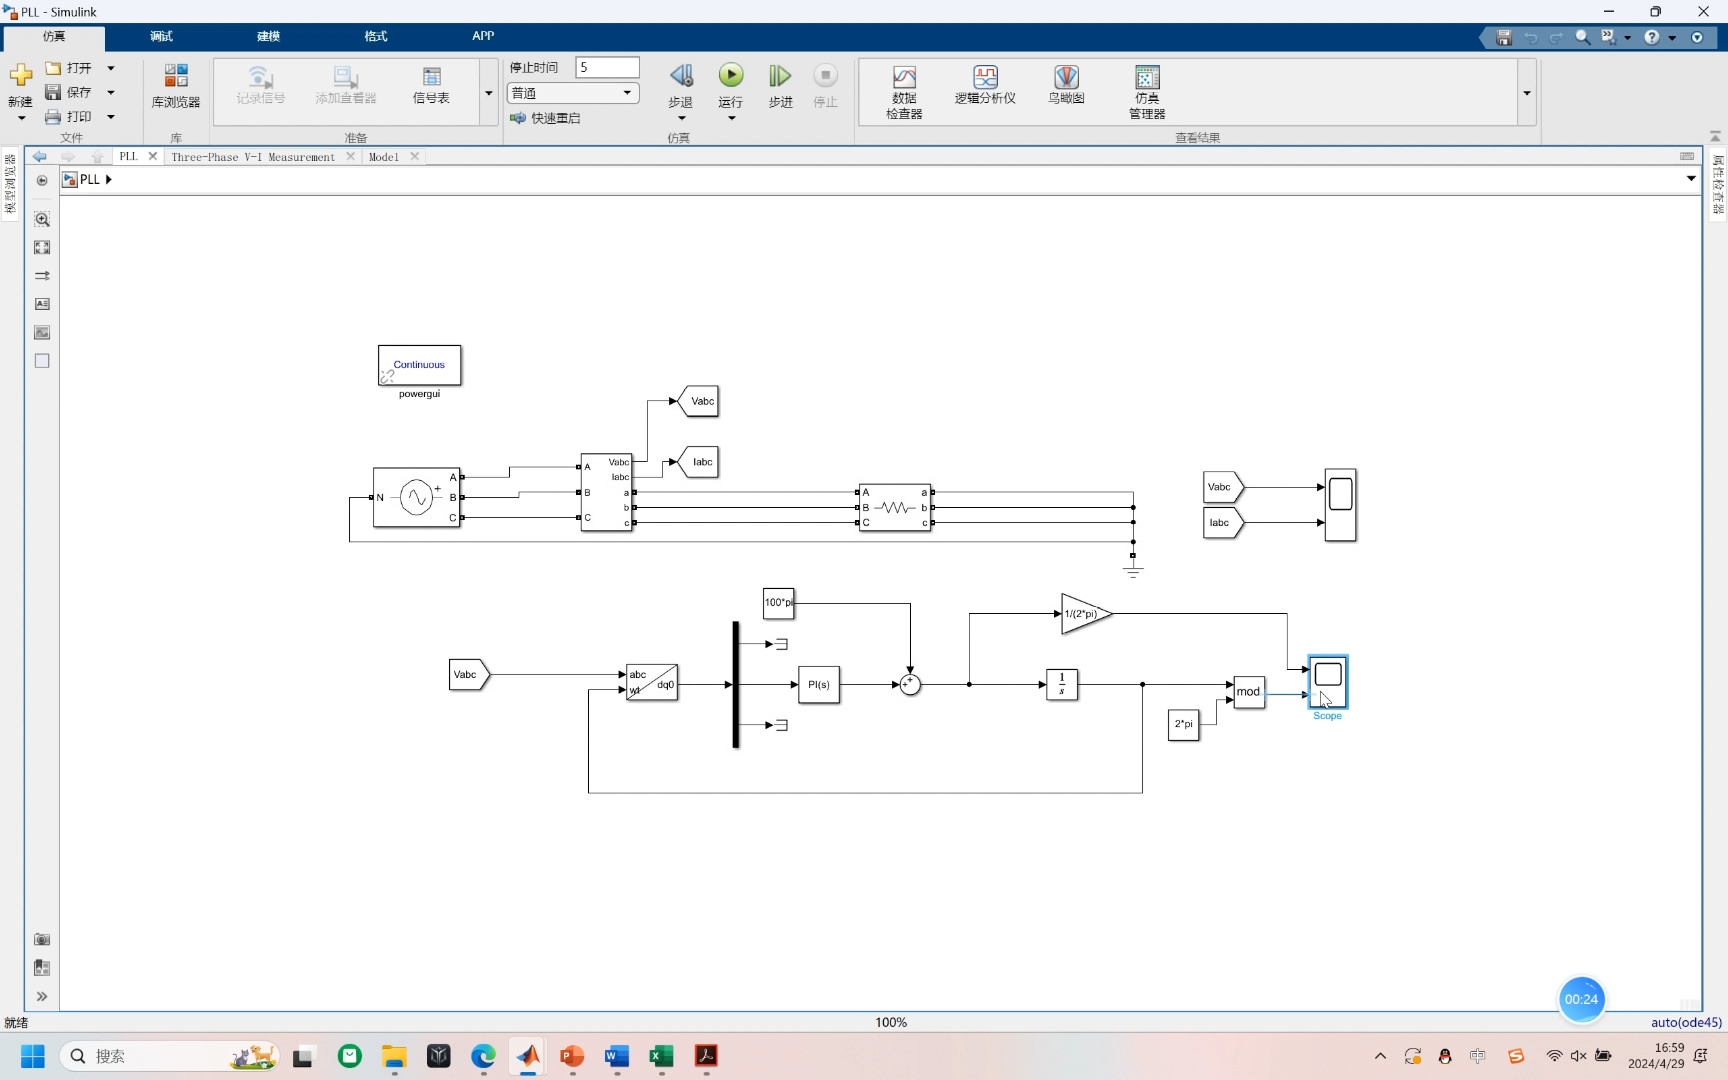Click the Windows taskbar search box
This screenshot has height=1080, width=1728.
coord(170,1056)
